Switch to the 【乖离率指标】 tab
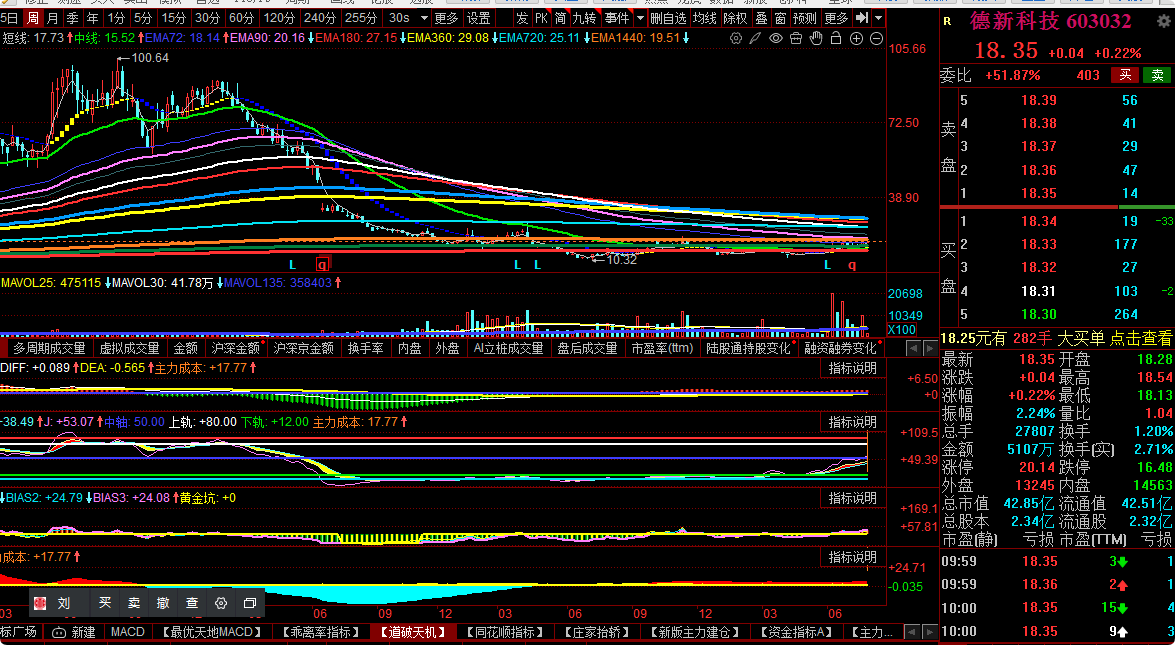 [320, 632]
